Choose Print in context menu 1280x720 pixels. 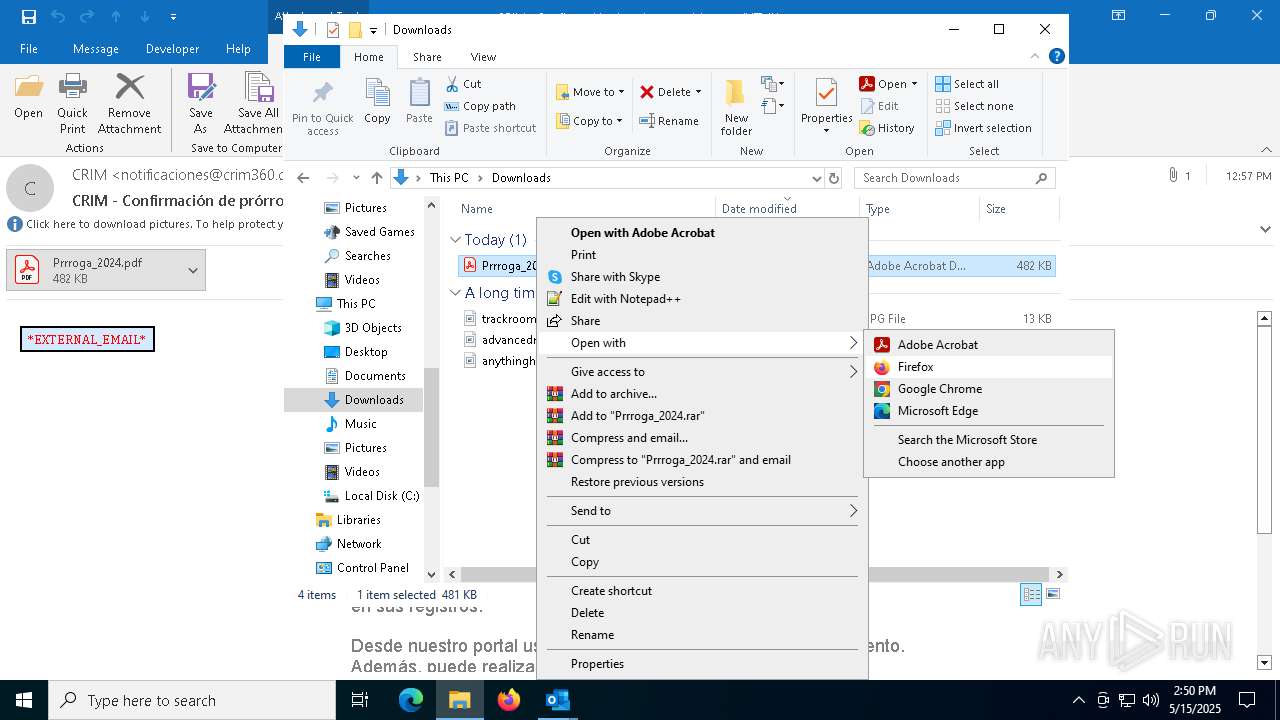point(702,255)
